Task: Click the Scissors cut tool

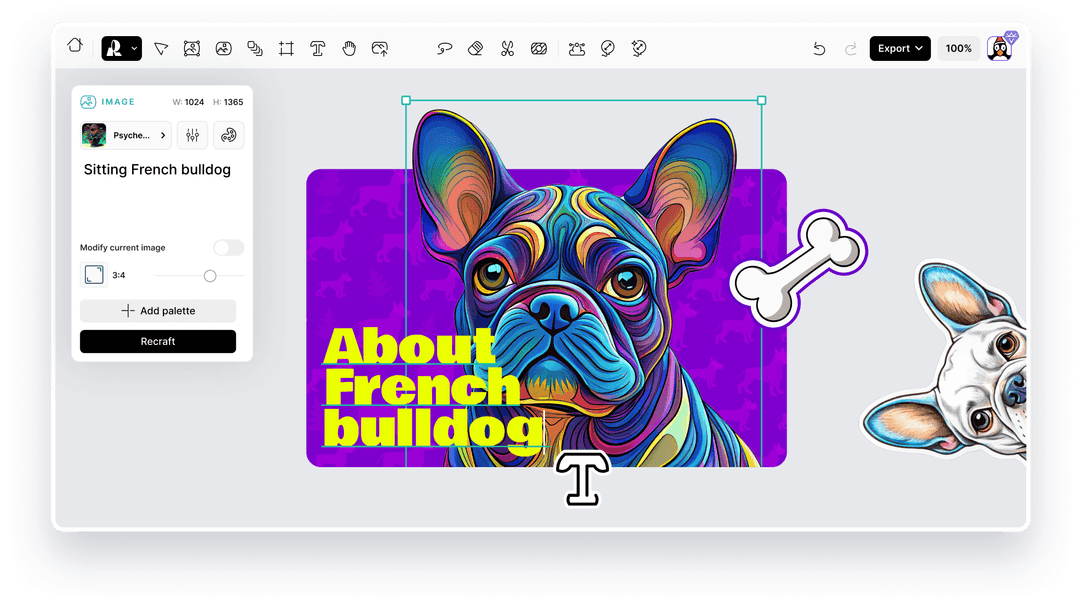Action: coord(506,48)
